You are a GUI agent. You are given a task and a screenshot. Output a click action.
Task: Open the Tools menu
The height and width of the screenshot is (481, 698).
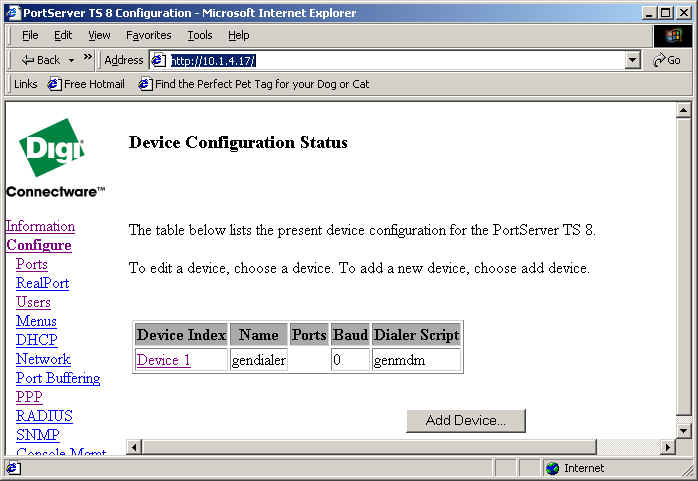click(200, 35)
